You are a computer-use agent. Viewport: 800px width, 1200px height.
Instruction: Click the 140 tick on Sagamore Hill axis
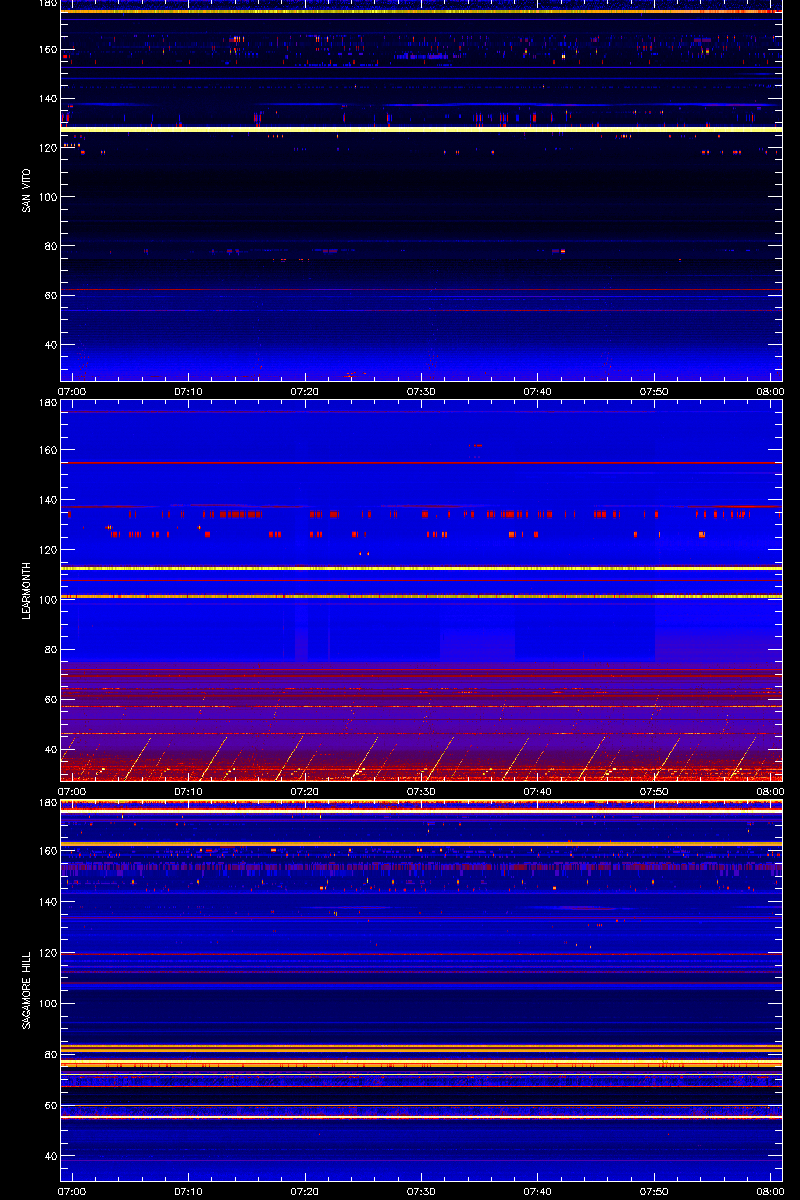[48, 902]
